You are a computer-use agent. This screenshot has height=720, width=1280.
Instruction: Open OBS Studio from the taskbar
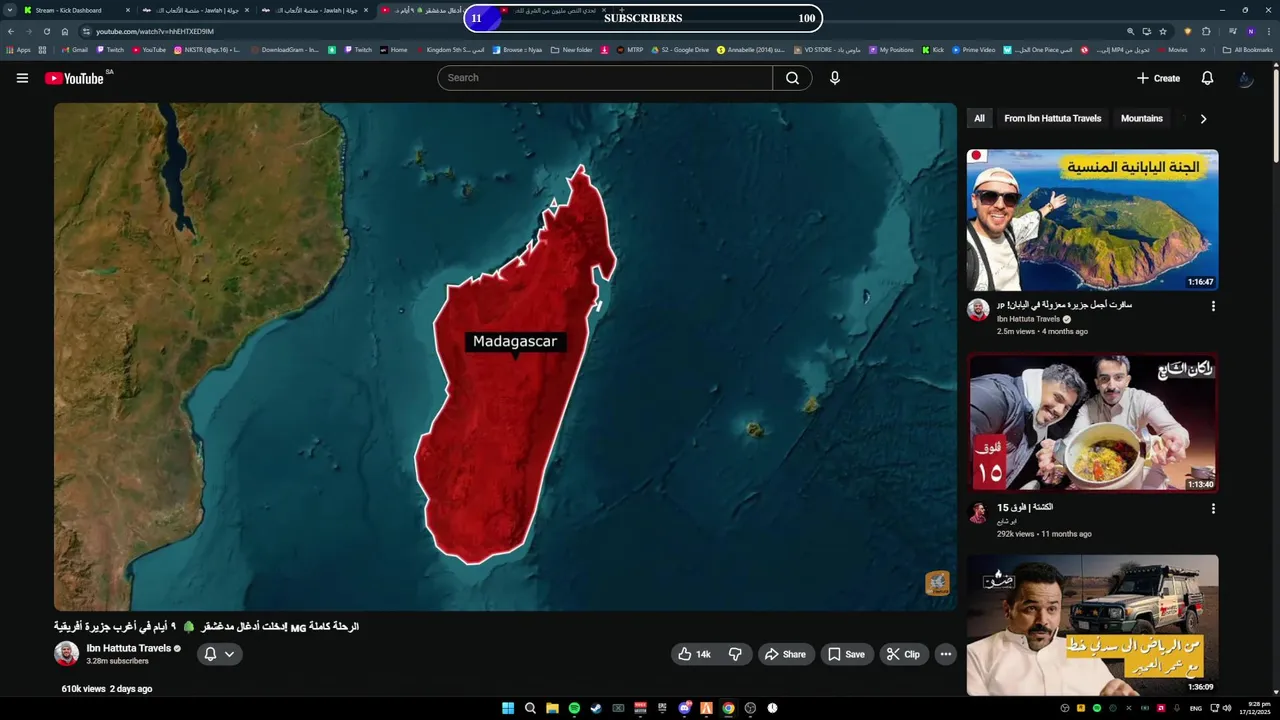[x=750, y=708]
